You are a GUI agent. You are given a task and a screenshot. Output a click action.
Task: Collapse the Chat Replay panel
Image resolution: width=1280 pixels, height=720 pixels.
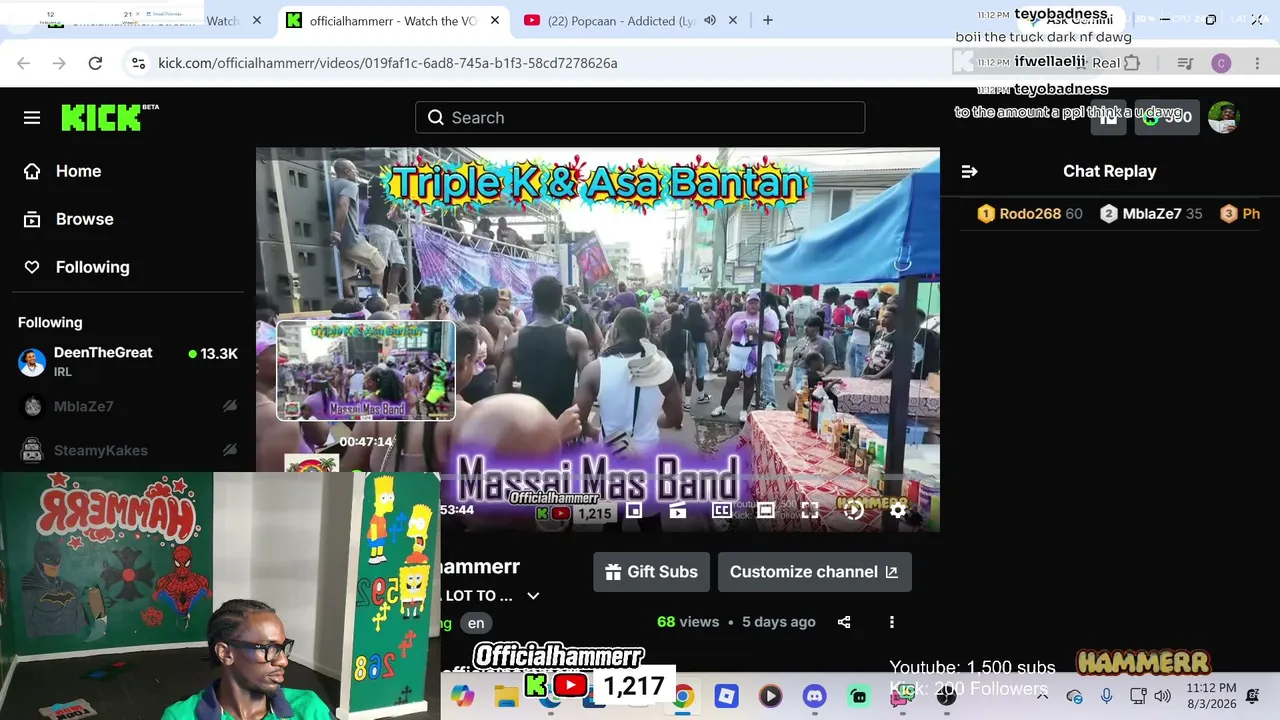click(x=969, y=171)
